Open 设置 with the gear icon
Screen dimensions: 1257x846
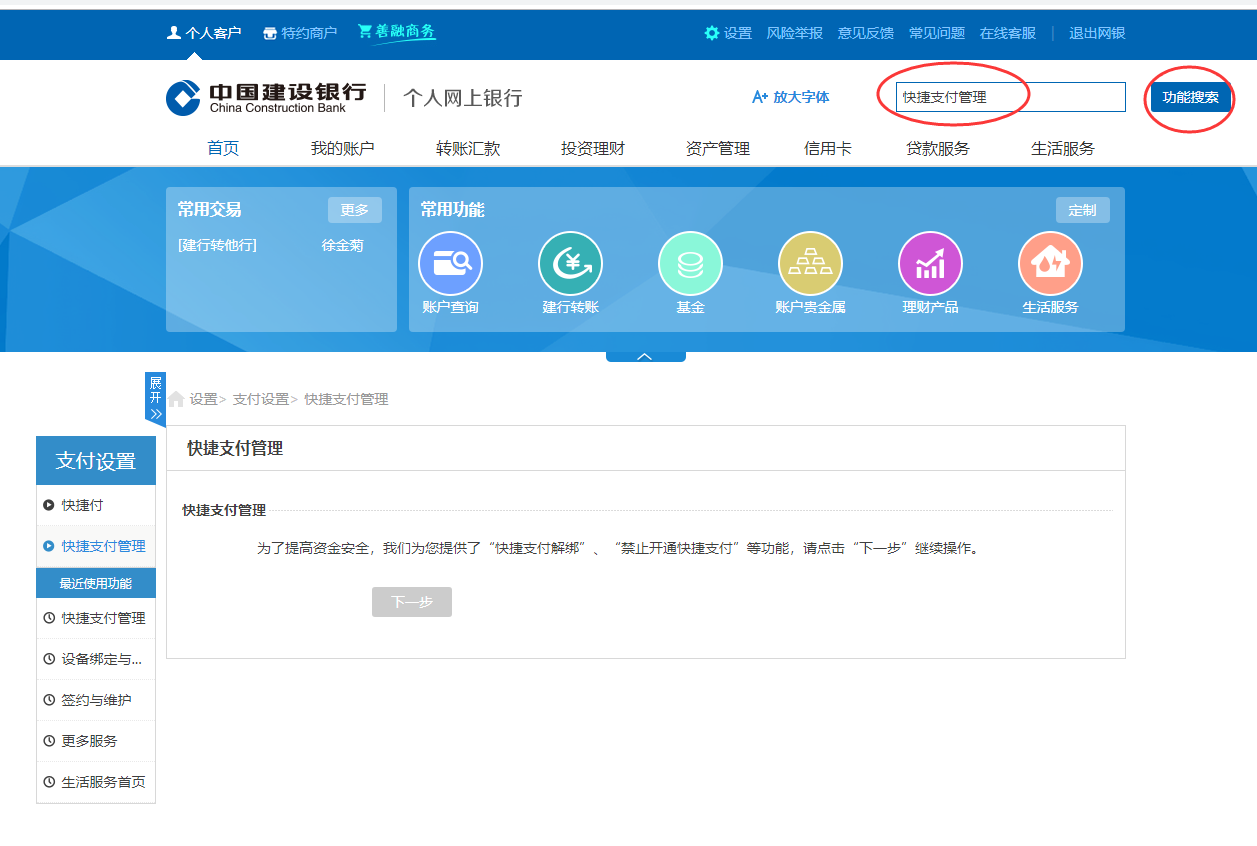pyautogui.click(x=728, y=33)
